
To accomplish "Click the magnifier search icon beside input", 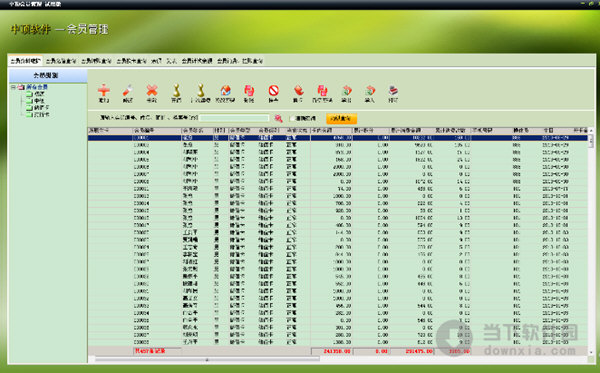I will coord(279,119).
